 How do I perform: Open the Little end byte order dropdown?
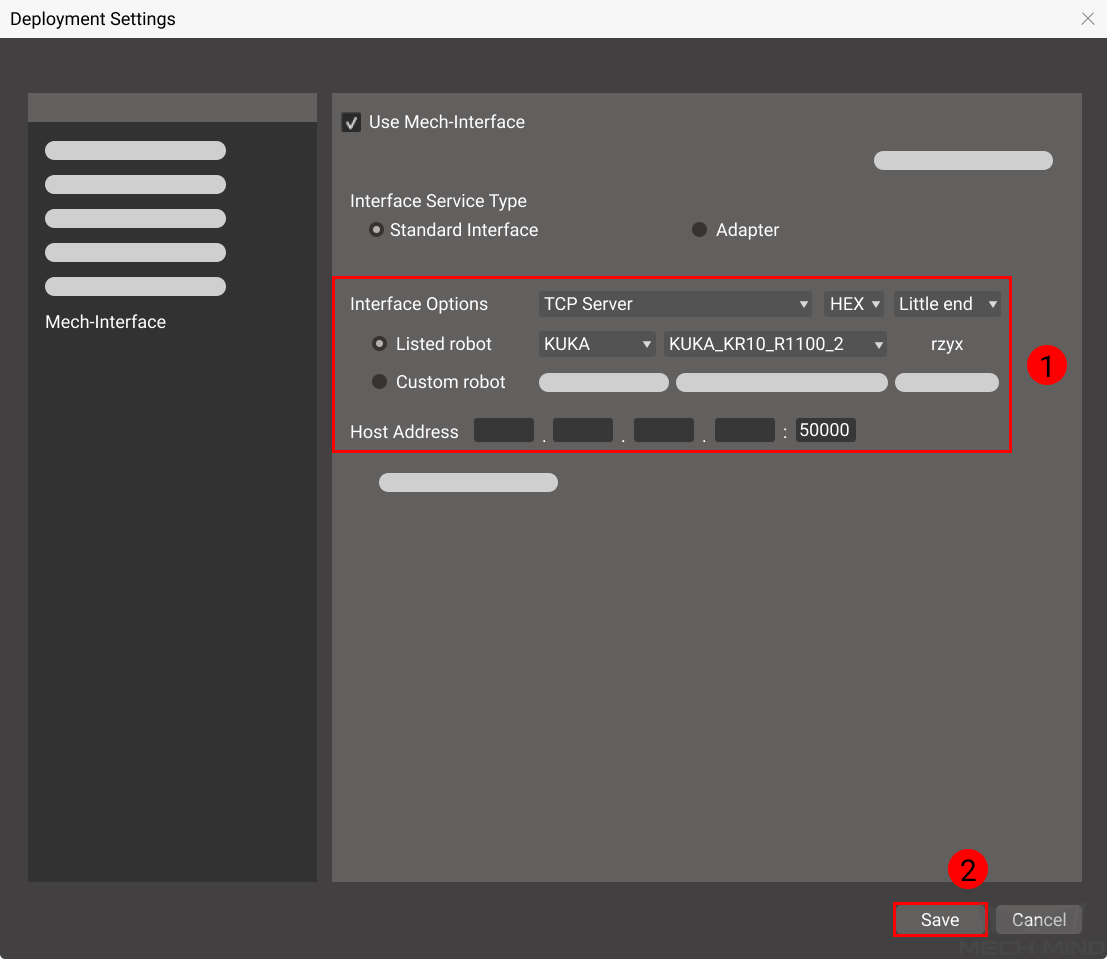947,304
